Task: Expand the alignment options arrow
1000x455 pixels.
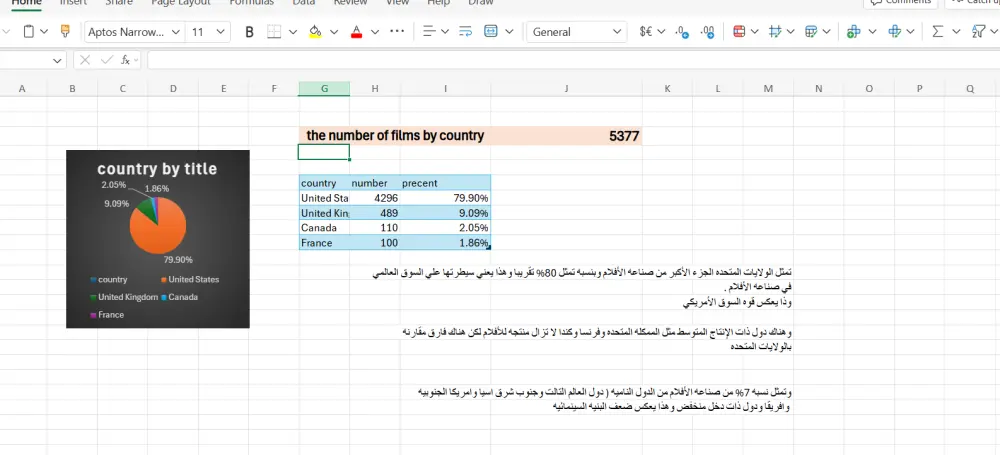Action: 445,31
